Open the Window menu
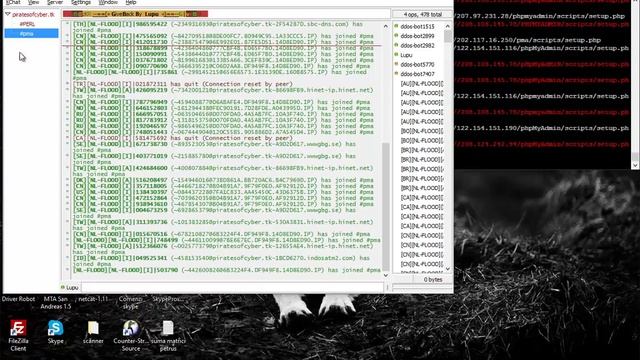Screen dimensions: 640x360 tap(108, 2)
